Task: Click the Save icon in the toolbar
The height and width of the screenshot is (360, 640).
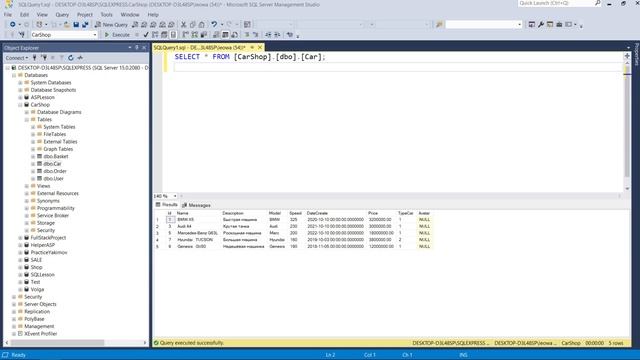Action: click(76, 24)
